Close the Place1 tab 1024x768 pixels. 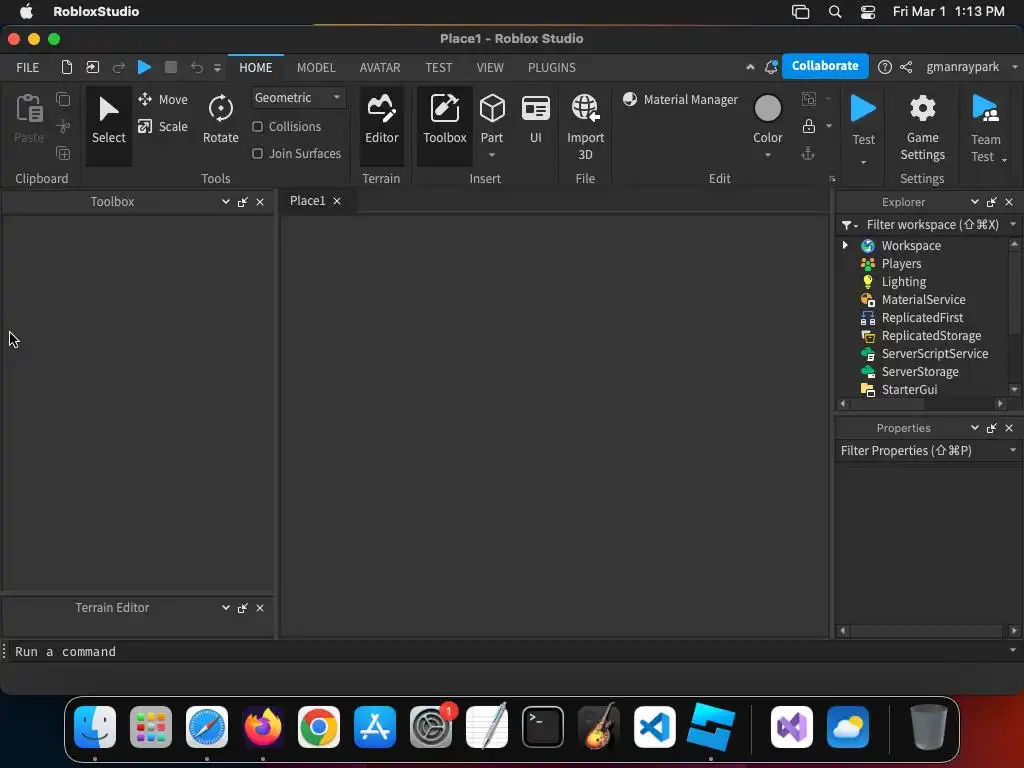[337, 201]
